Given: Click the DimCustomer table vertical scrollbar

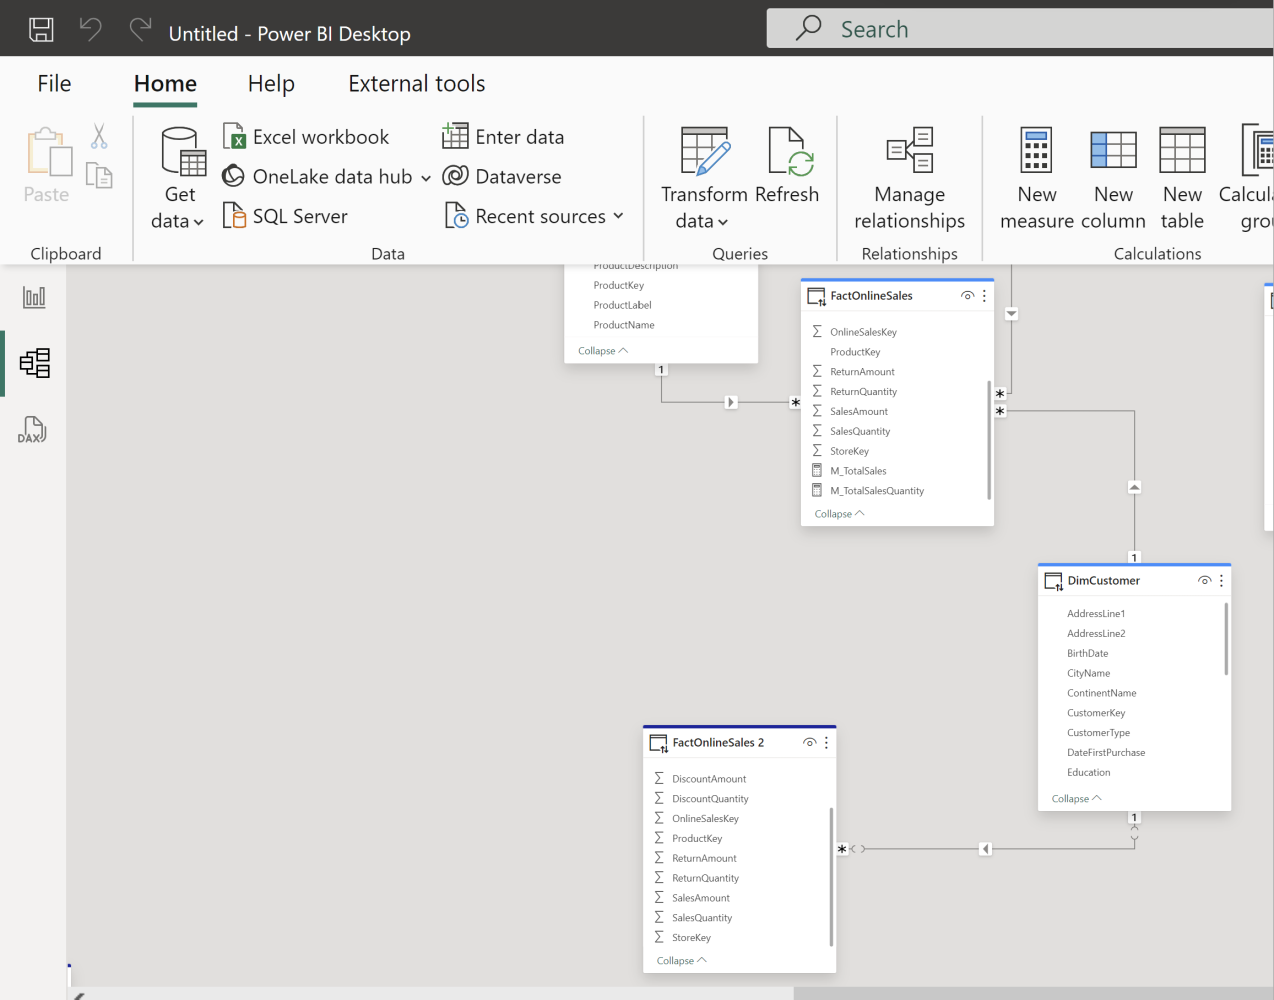Looking at the screenshot, I should coord(1226,640).
